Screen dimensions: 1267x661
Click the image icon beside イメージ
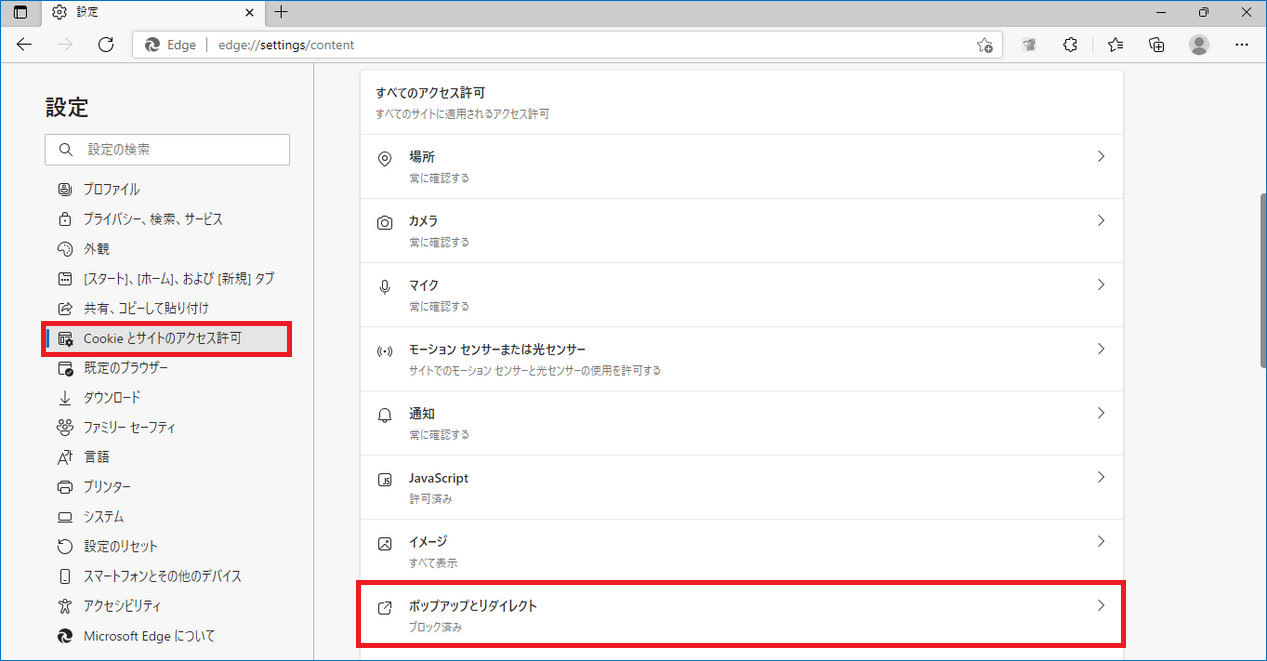(384, 543)
